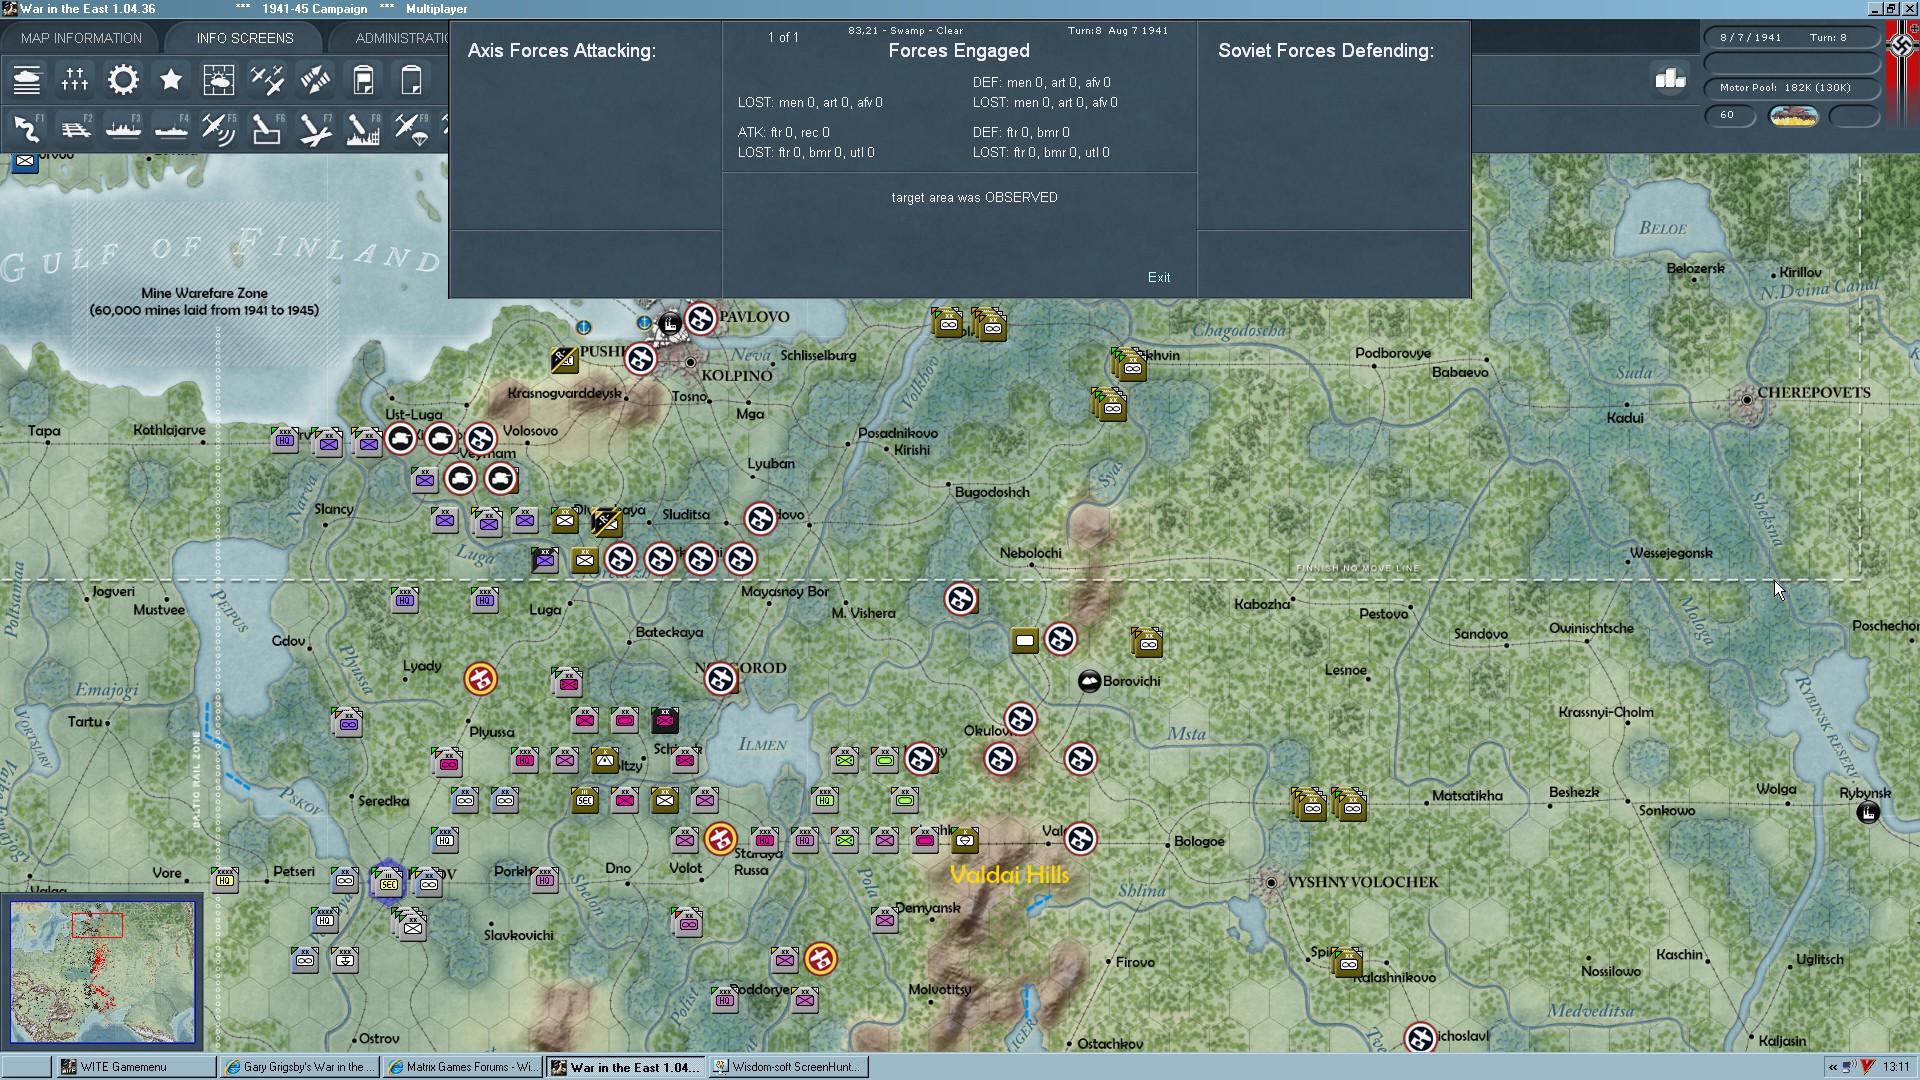Open the ADMINISTRATION tab
The image size is (1920, 1080).
coord(402,38)
